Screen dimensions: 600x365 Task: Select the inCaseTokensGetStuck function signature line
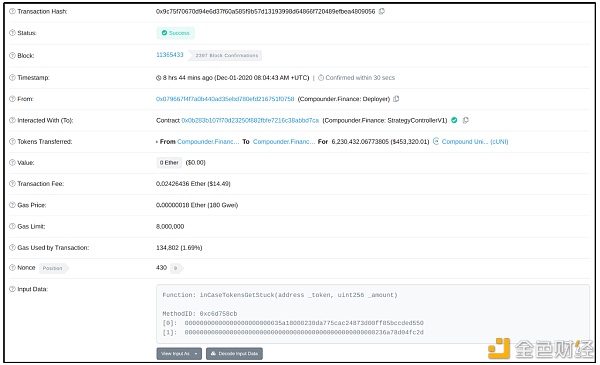280,295
